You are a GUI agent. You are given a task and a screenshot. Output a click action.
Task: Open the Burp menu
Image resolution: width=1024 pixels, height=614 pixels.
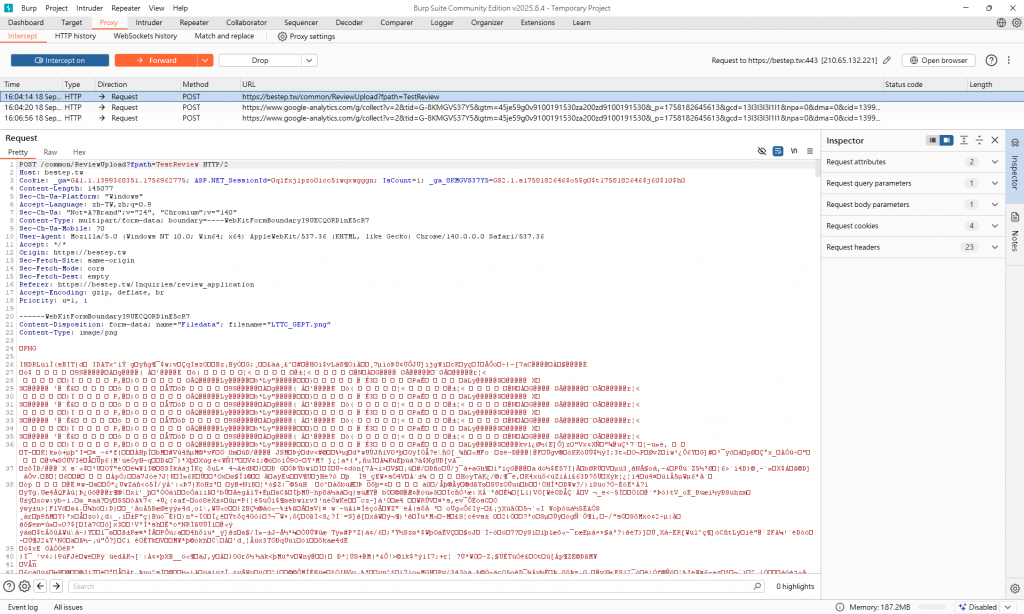(29, 8)
